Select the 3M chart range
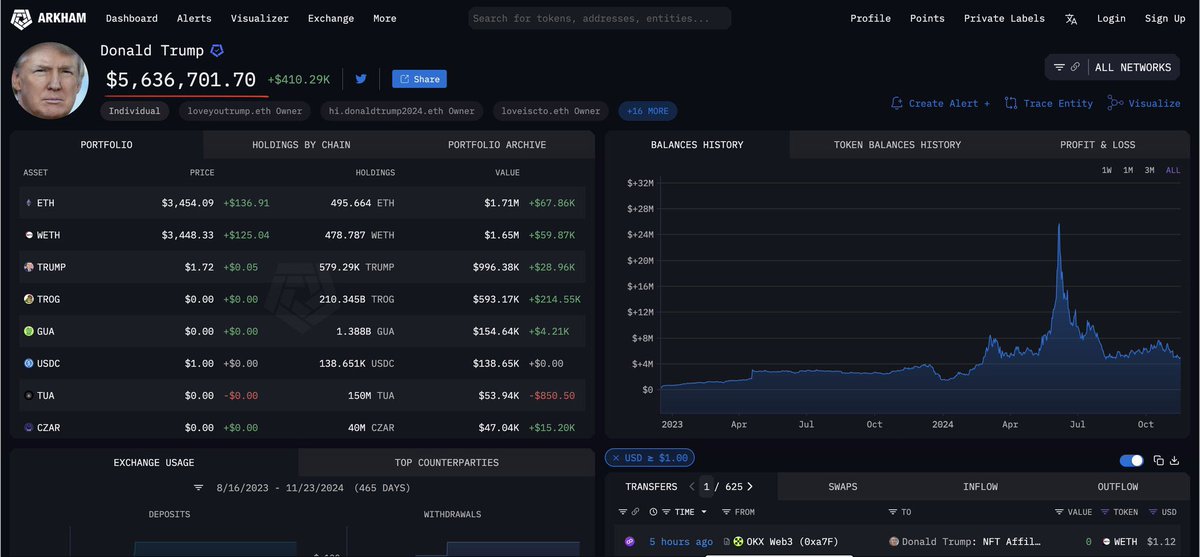 click(1150, 170)
